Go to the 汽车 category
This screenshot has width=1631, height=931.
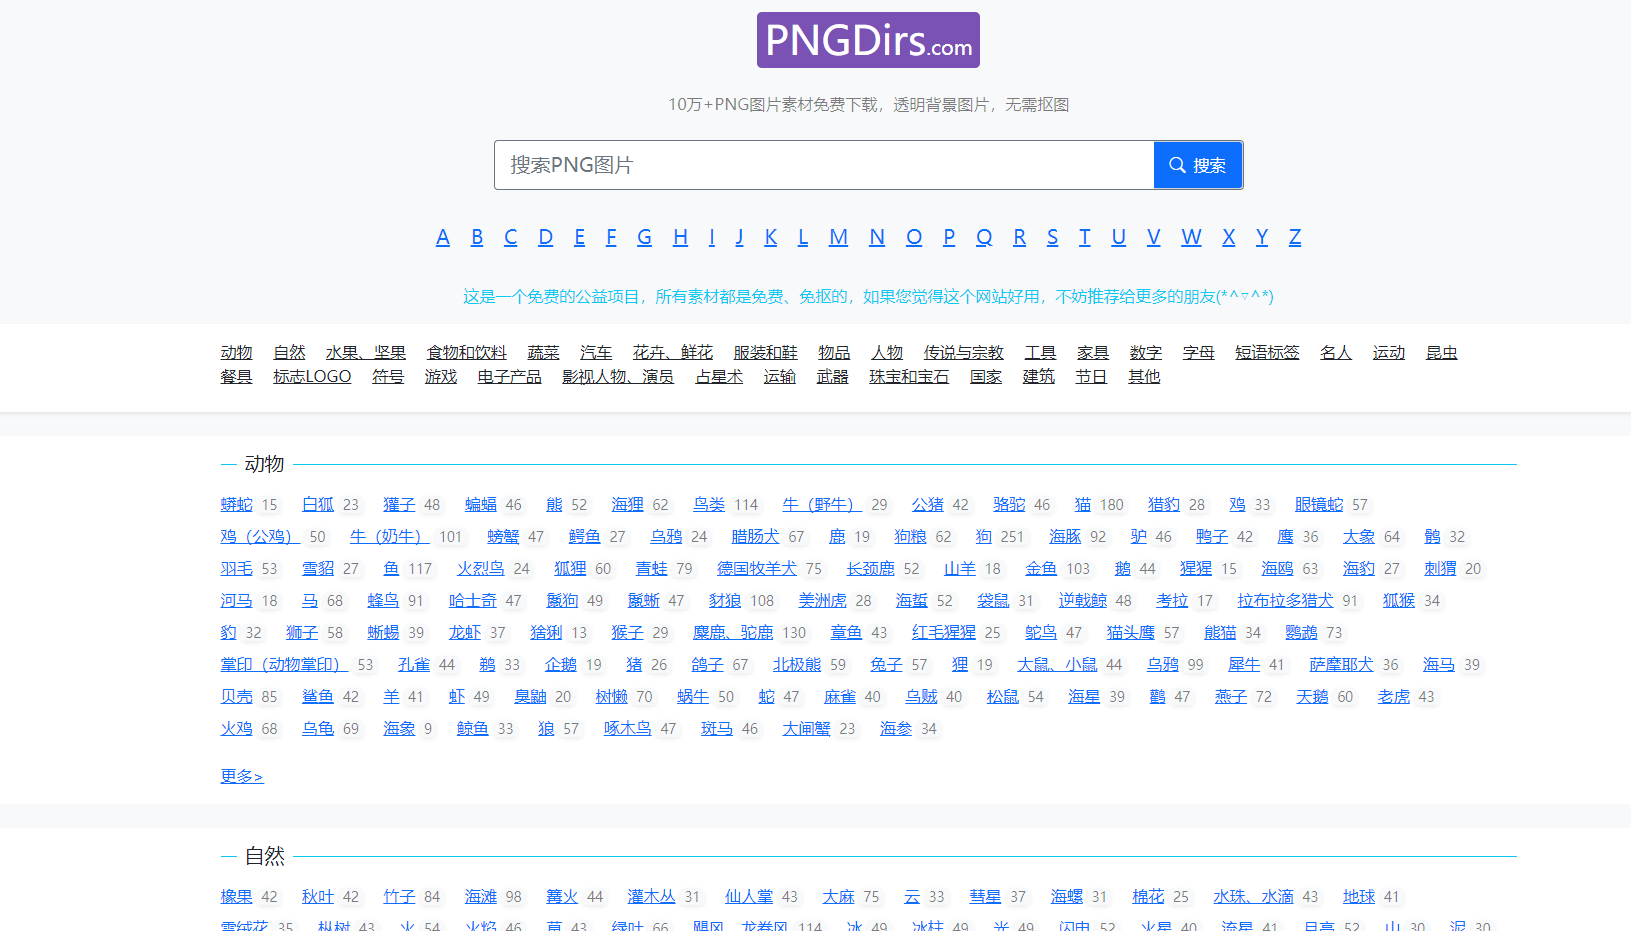point(596,353)
